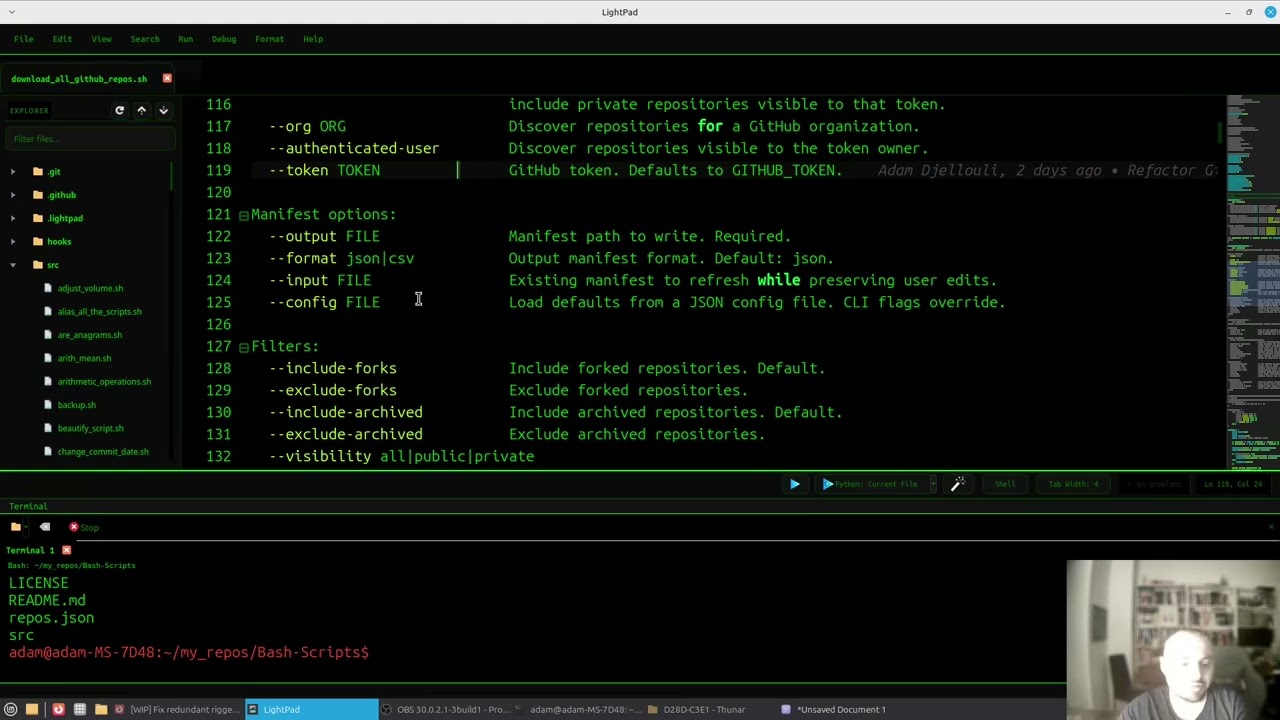Switch to LightPad in the taskbar
Viewport: 1280px width, 720px height.
coord(310,709)
